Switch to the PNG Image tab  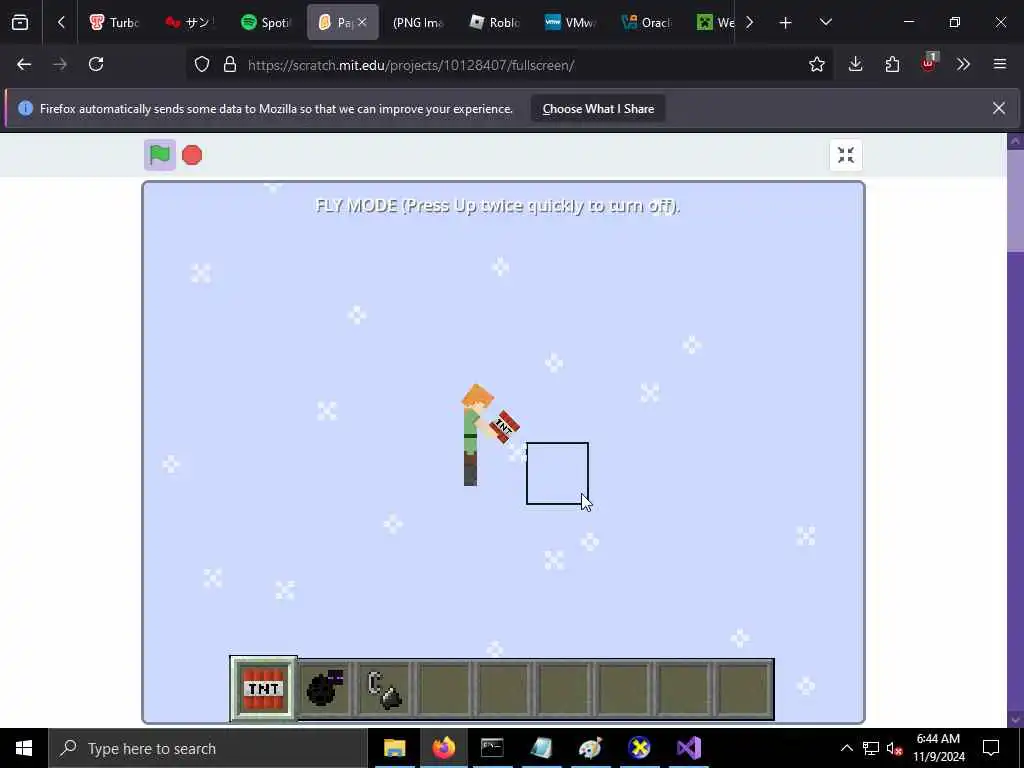pos(418,22)
